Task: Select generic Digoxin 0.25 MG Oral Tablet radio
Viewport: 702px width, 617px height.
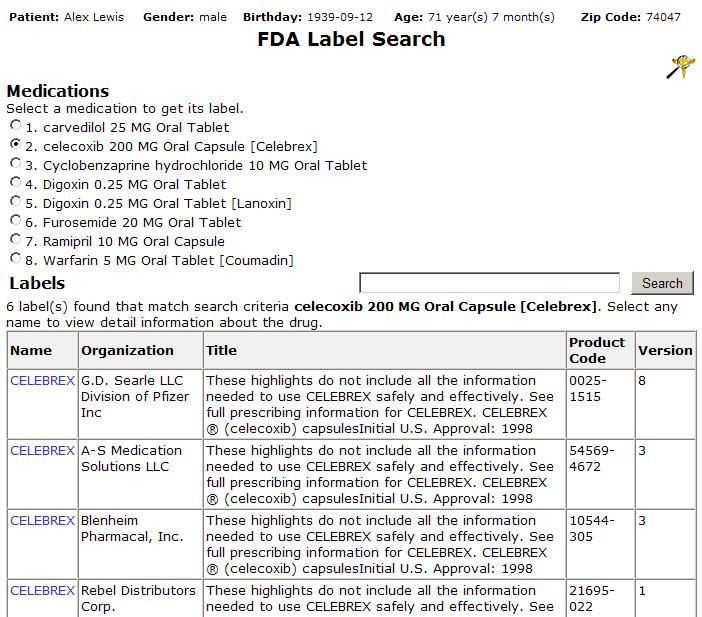Action: point(16,182)
